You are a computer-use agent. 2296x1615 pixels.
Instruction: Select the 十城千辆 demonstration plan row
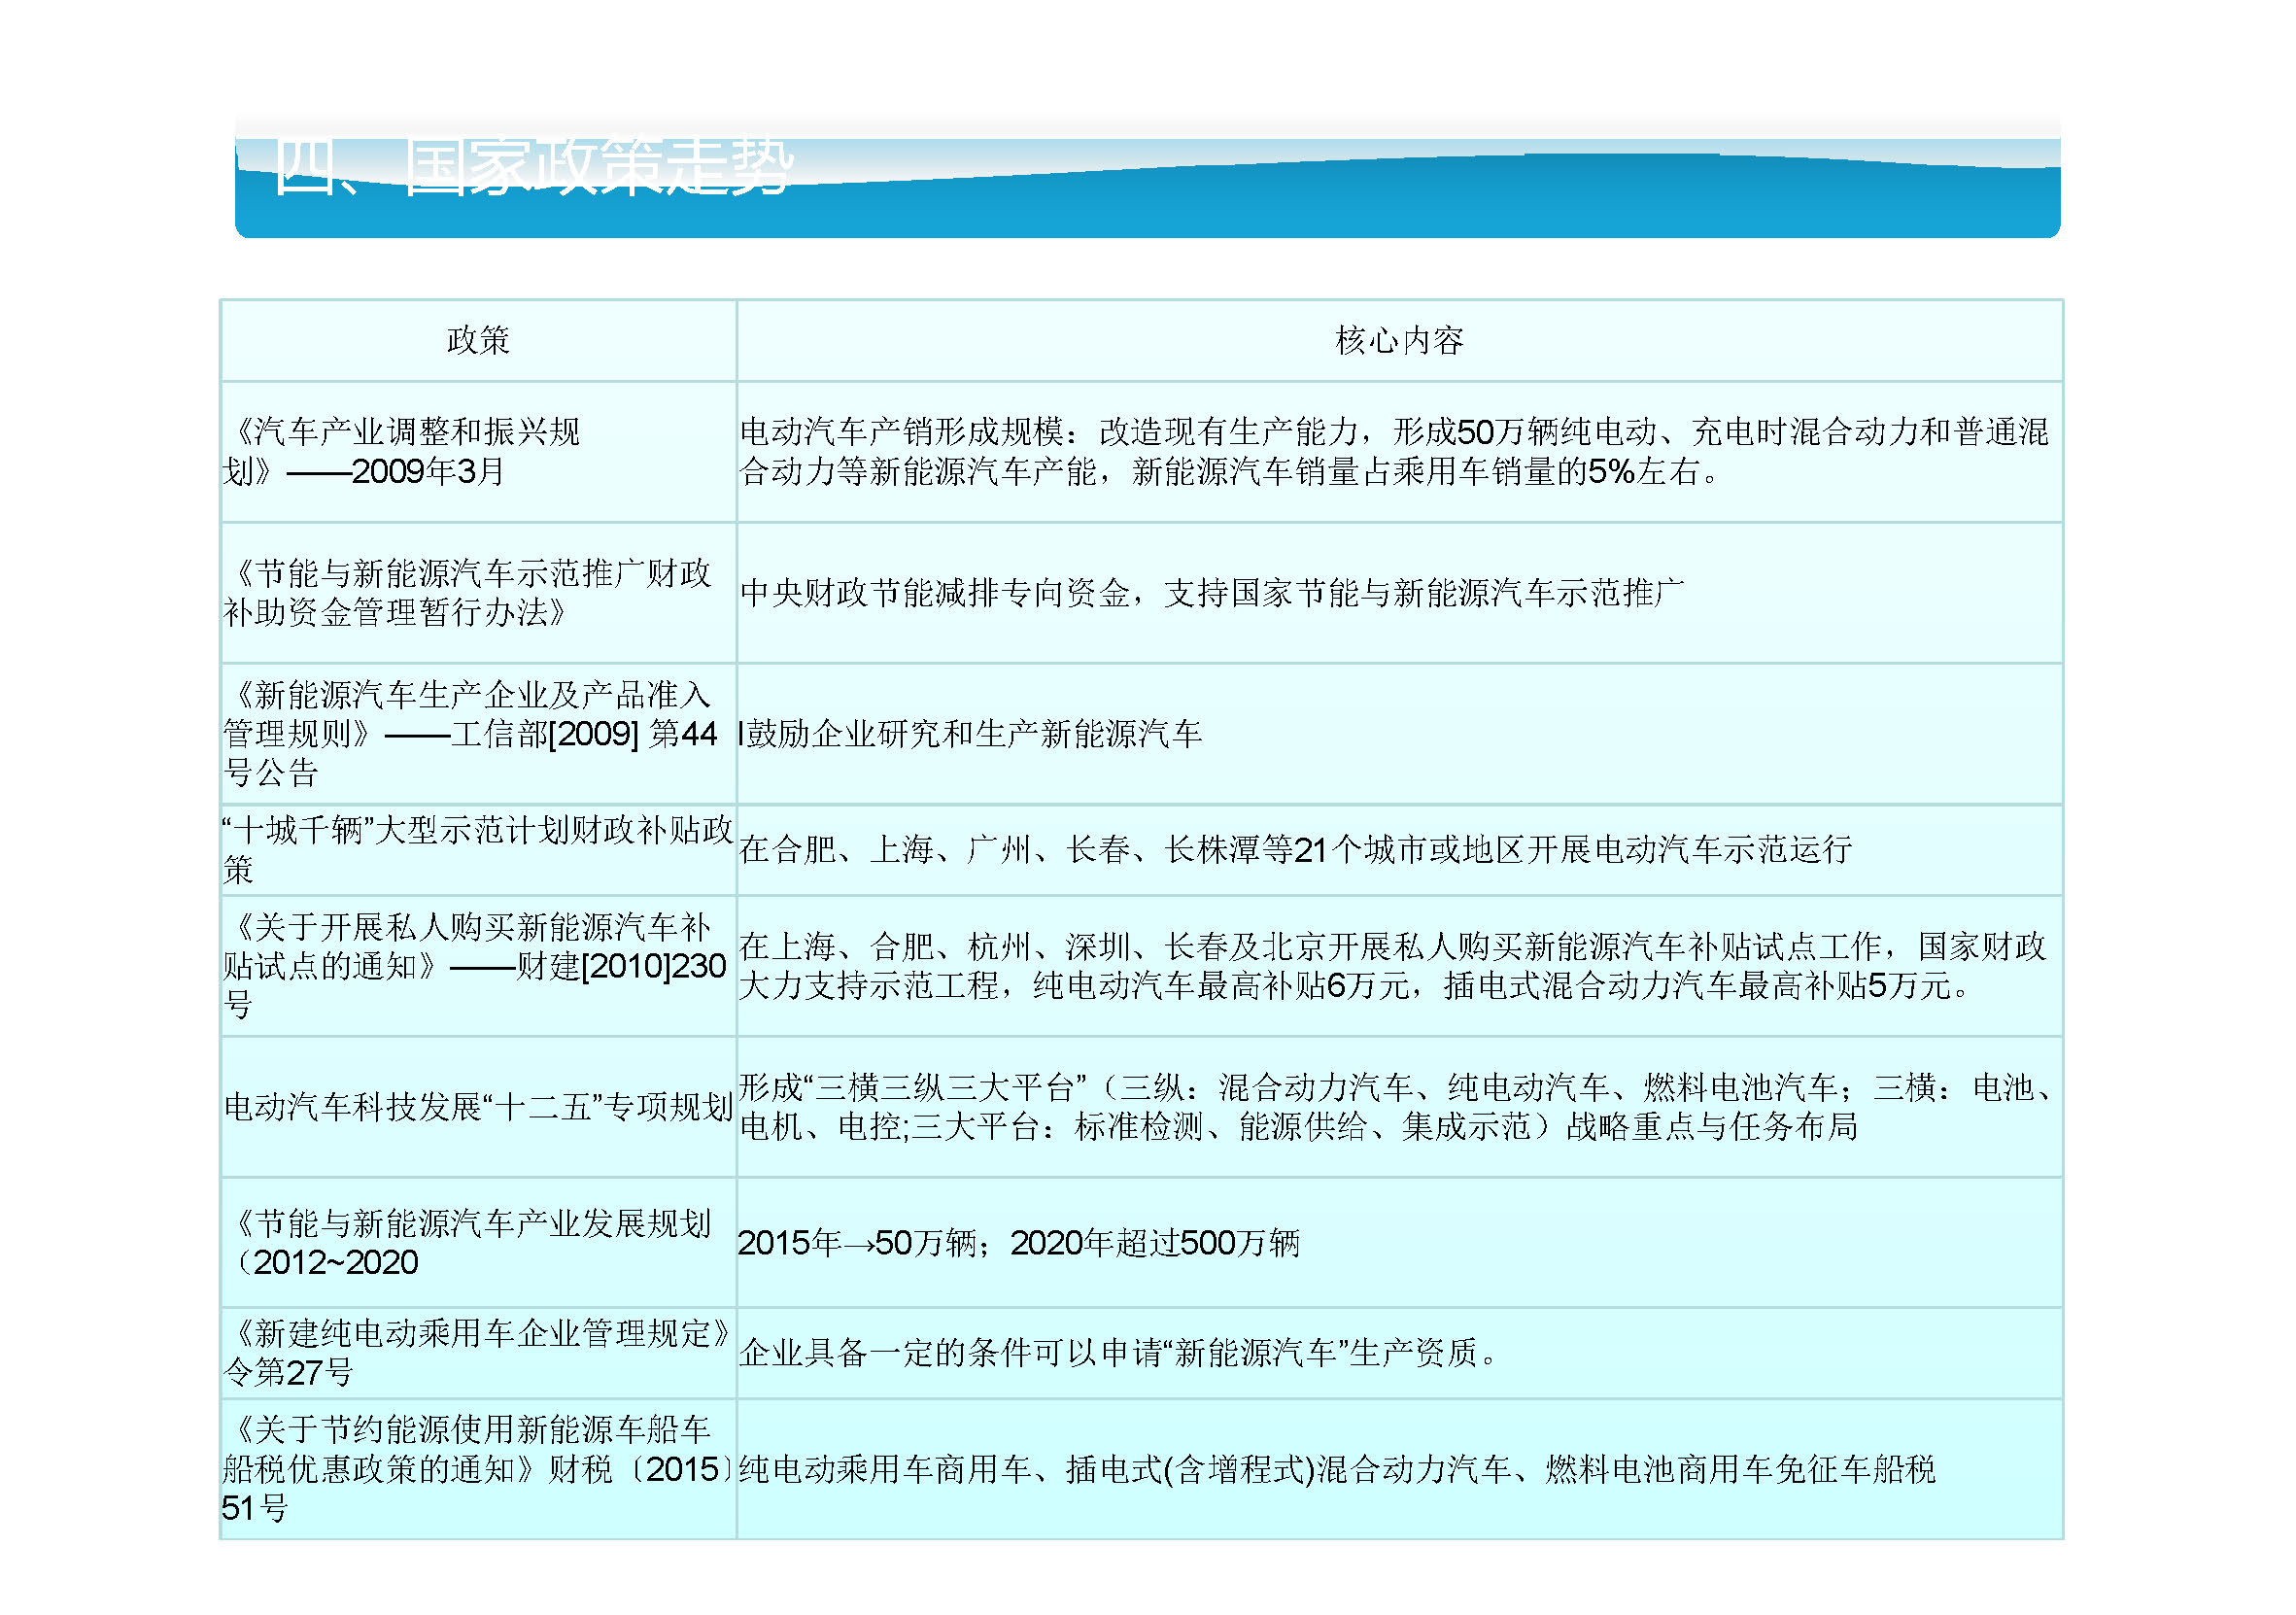tap(470, 850)
